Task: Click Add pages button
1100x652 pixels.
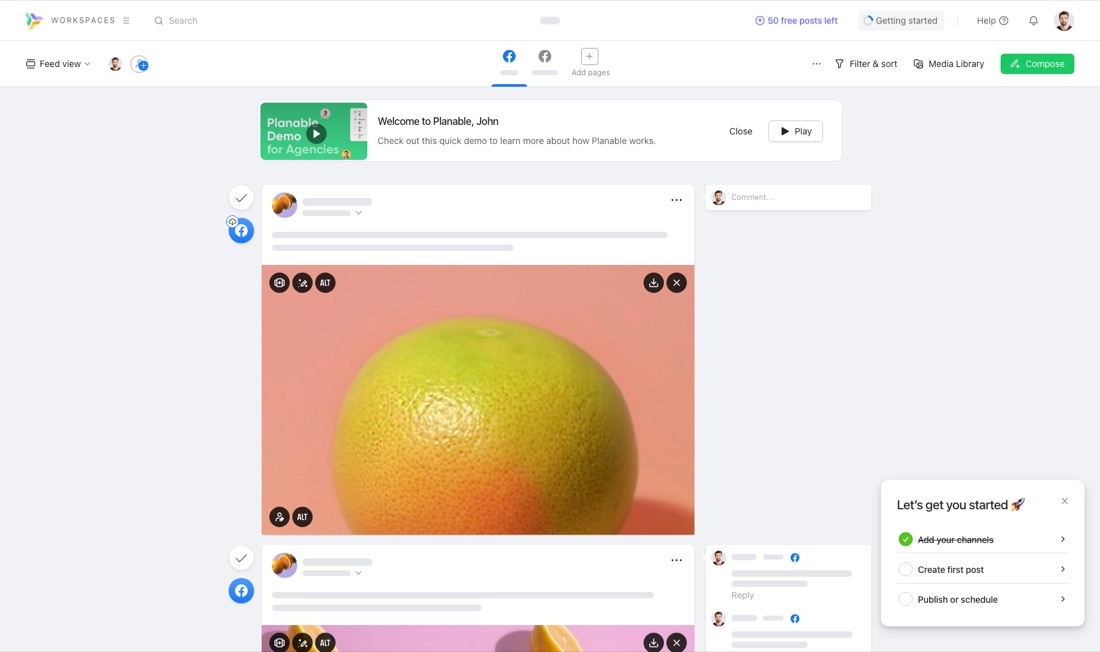Action: coord(590,62)
